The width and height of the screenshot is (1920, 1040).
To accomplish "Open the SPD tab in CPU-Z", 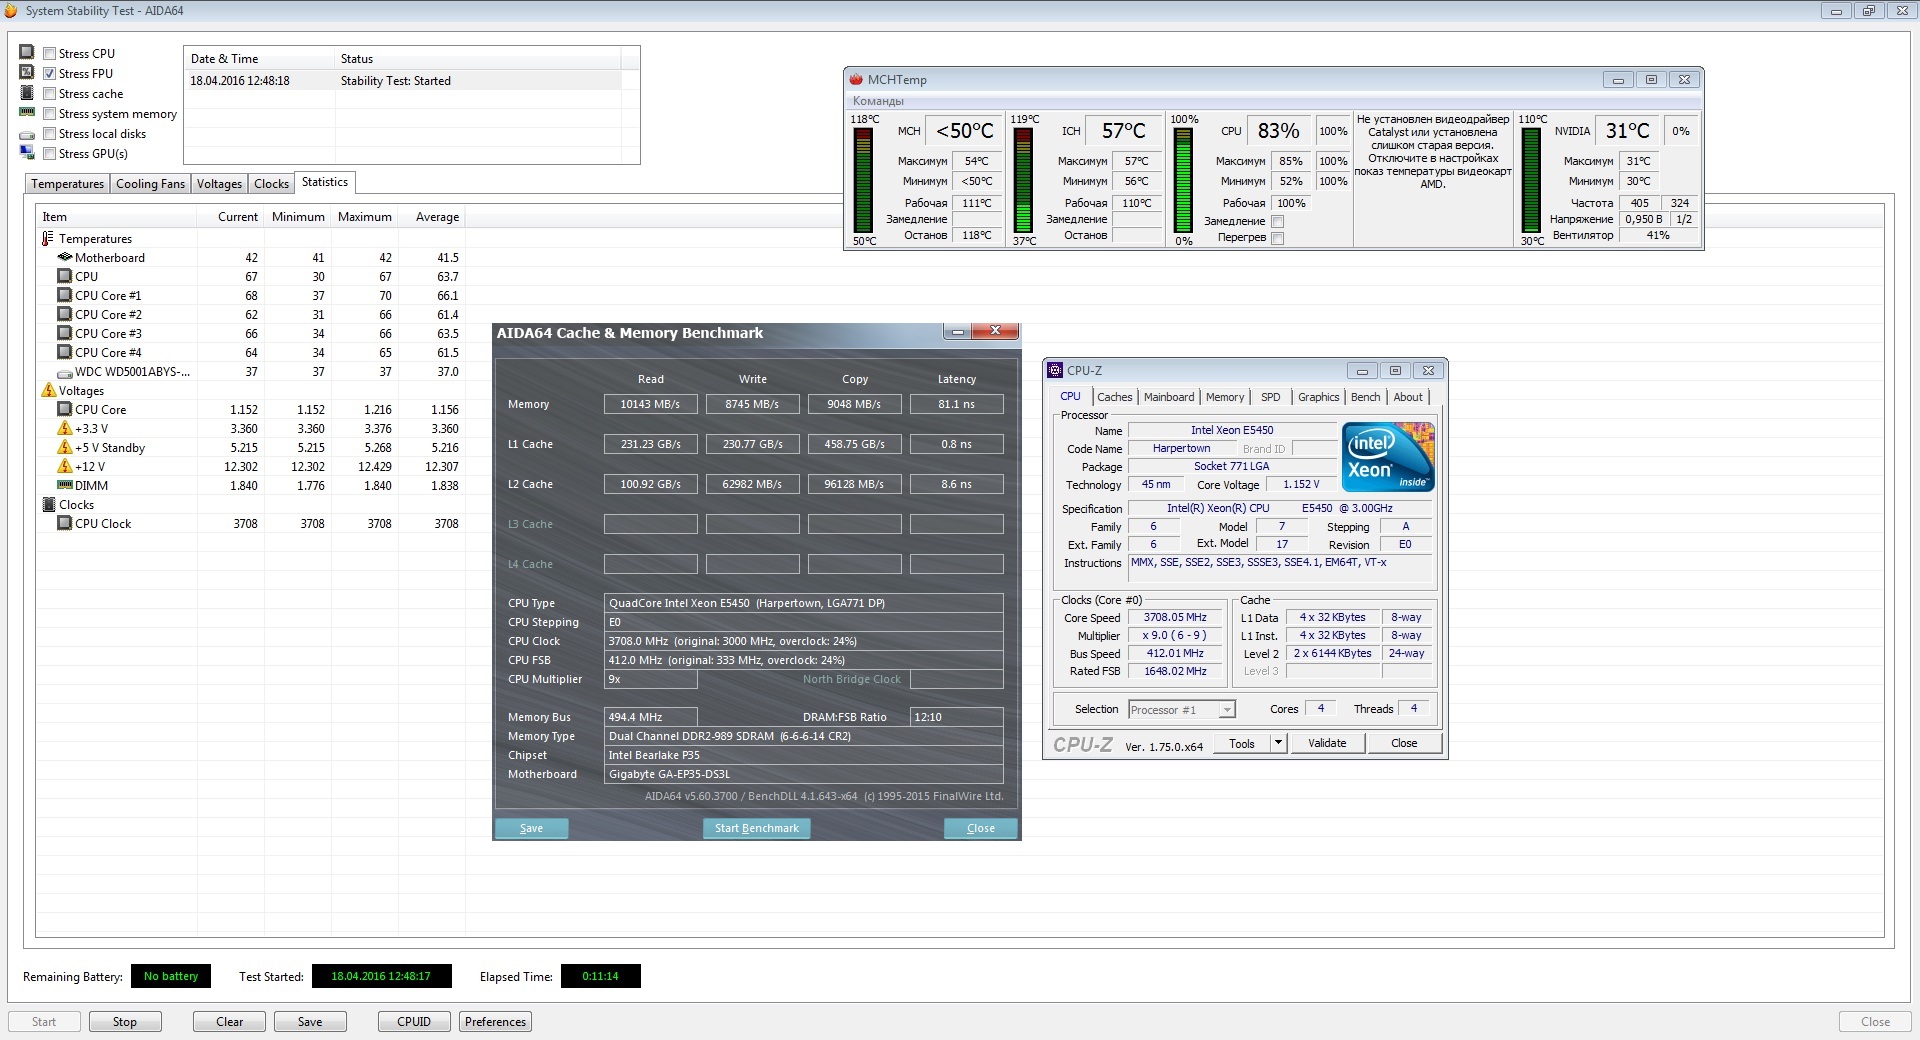I will (x=1270, y=397).
